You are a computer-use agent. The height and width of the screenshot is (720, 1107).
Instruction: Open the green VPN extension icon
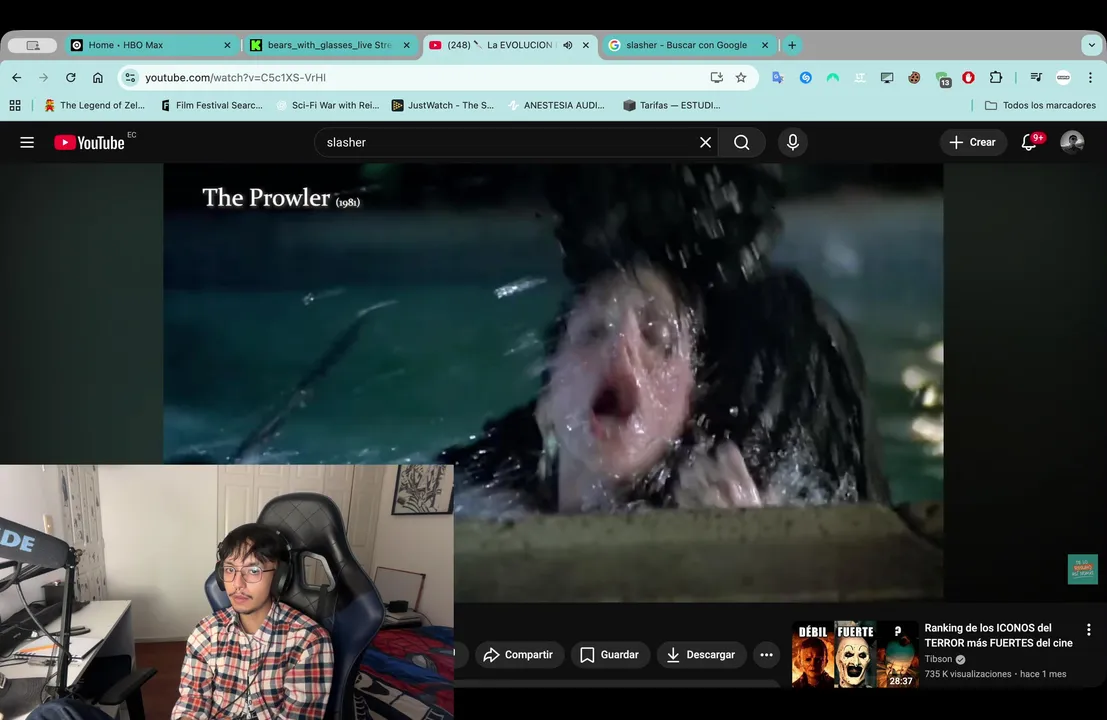(x=833, y=78)
